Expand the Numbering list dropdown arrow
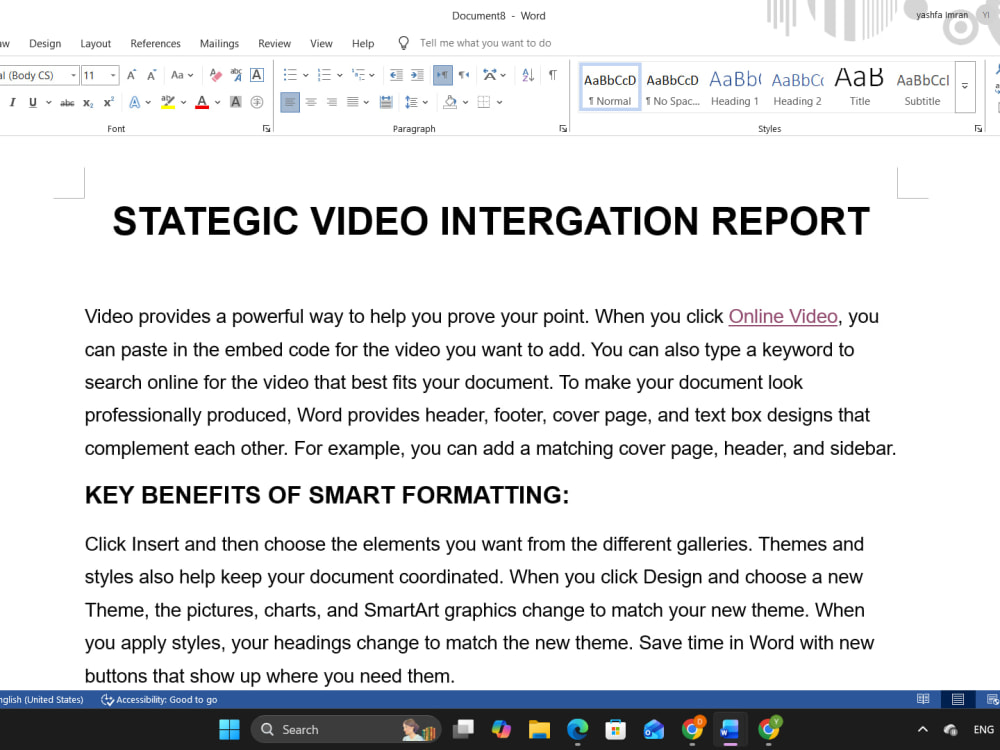Image resolution: width=1000 pixels, height=750 pixels. point(339,75)
